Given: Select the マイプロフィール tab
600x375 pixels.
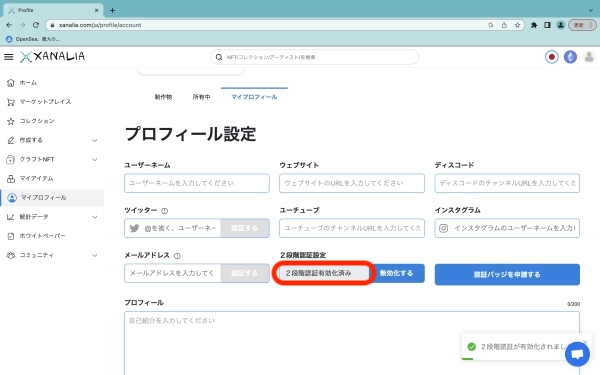Looking at the screenshot, I should 254,97.
